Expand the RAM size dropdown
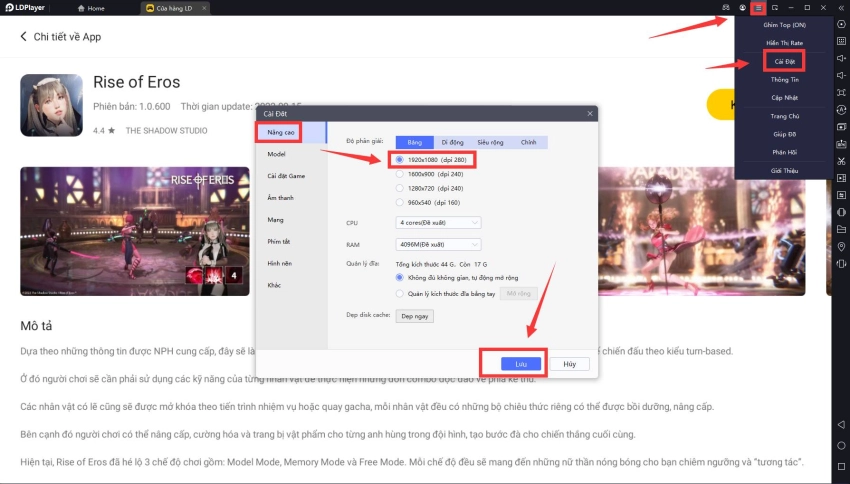This screenshot has width=850, height=484. (438, 244)
